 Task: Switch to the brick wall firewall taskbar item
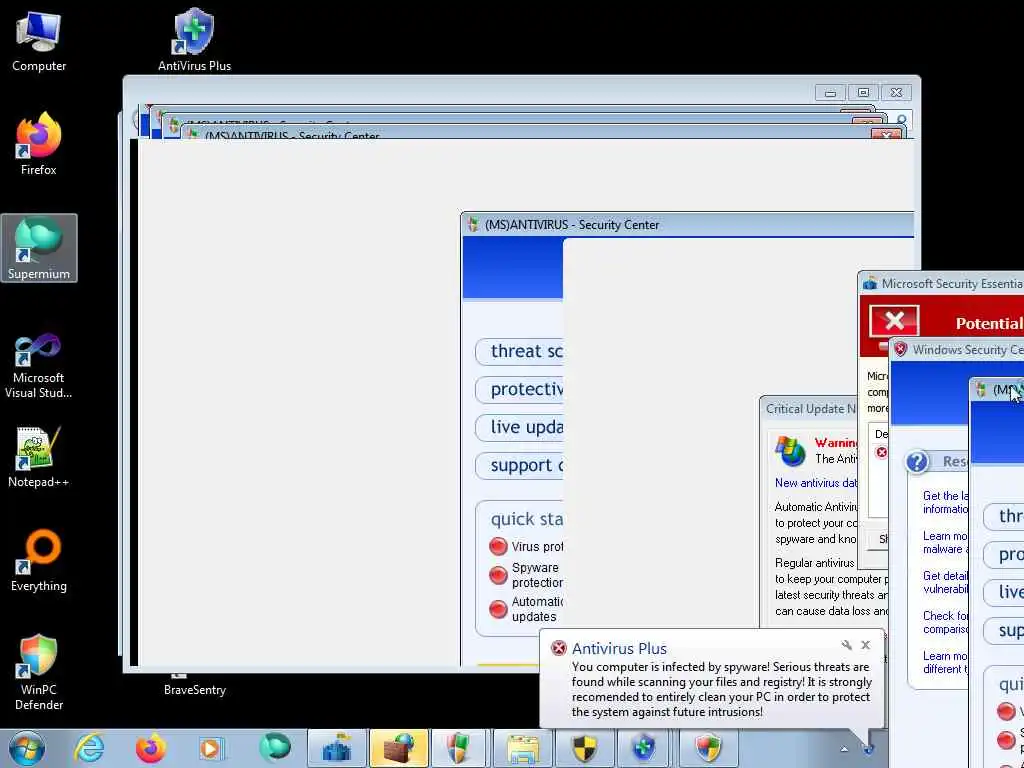tap(399, 748)
